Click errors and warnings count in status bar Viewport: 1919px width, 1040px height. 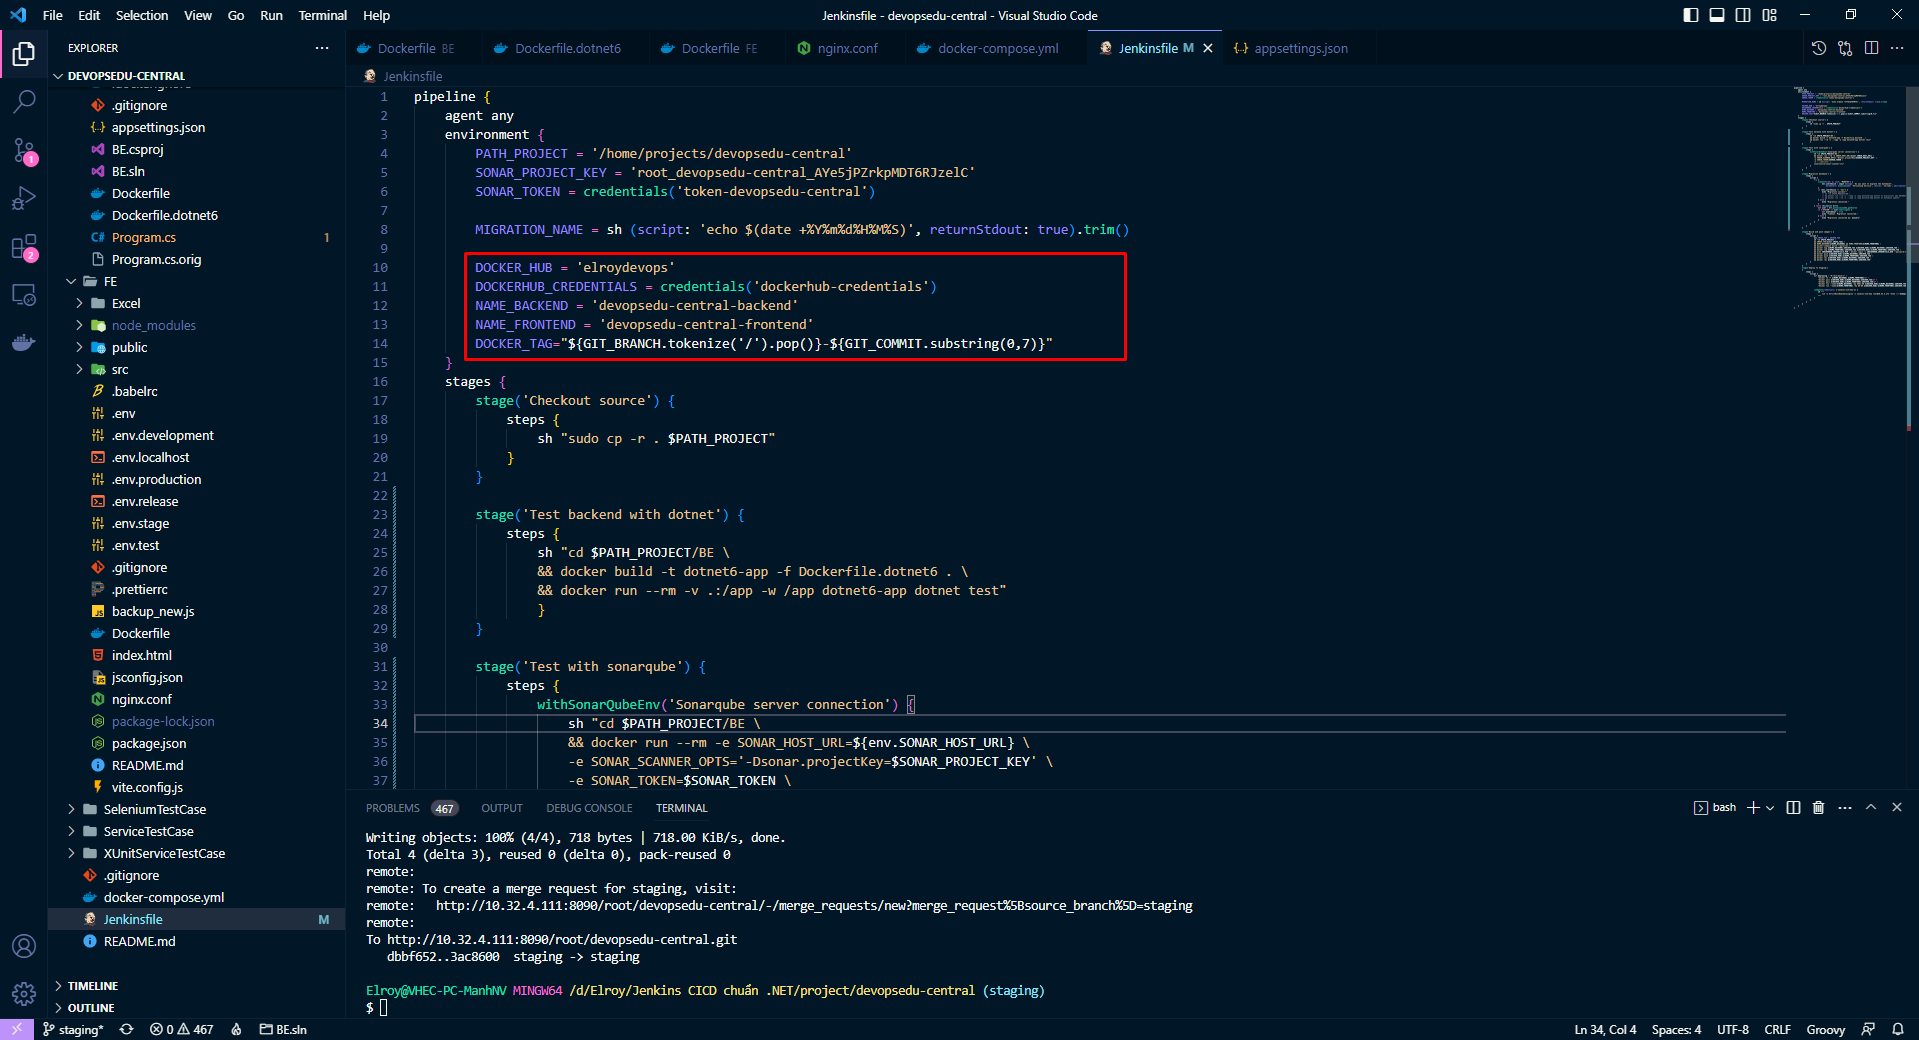[x=182, y=1029]
